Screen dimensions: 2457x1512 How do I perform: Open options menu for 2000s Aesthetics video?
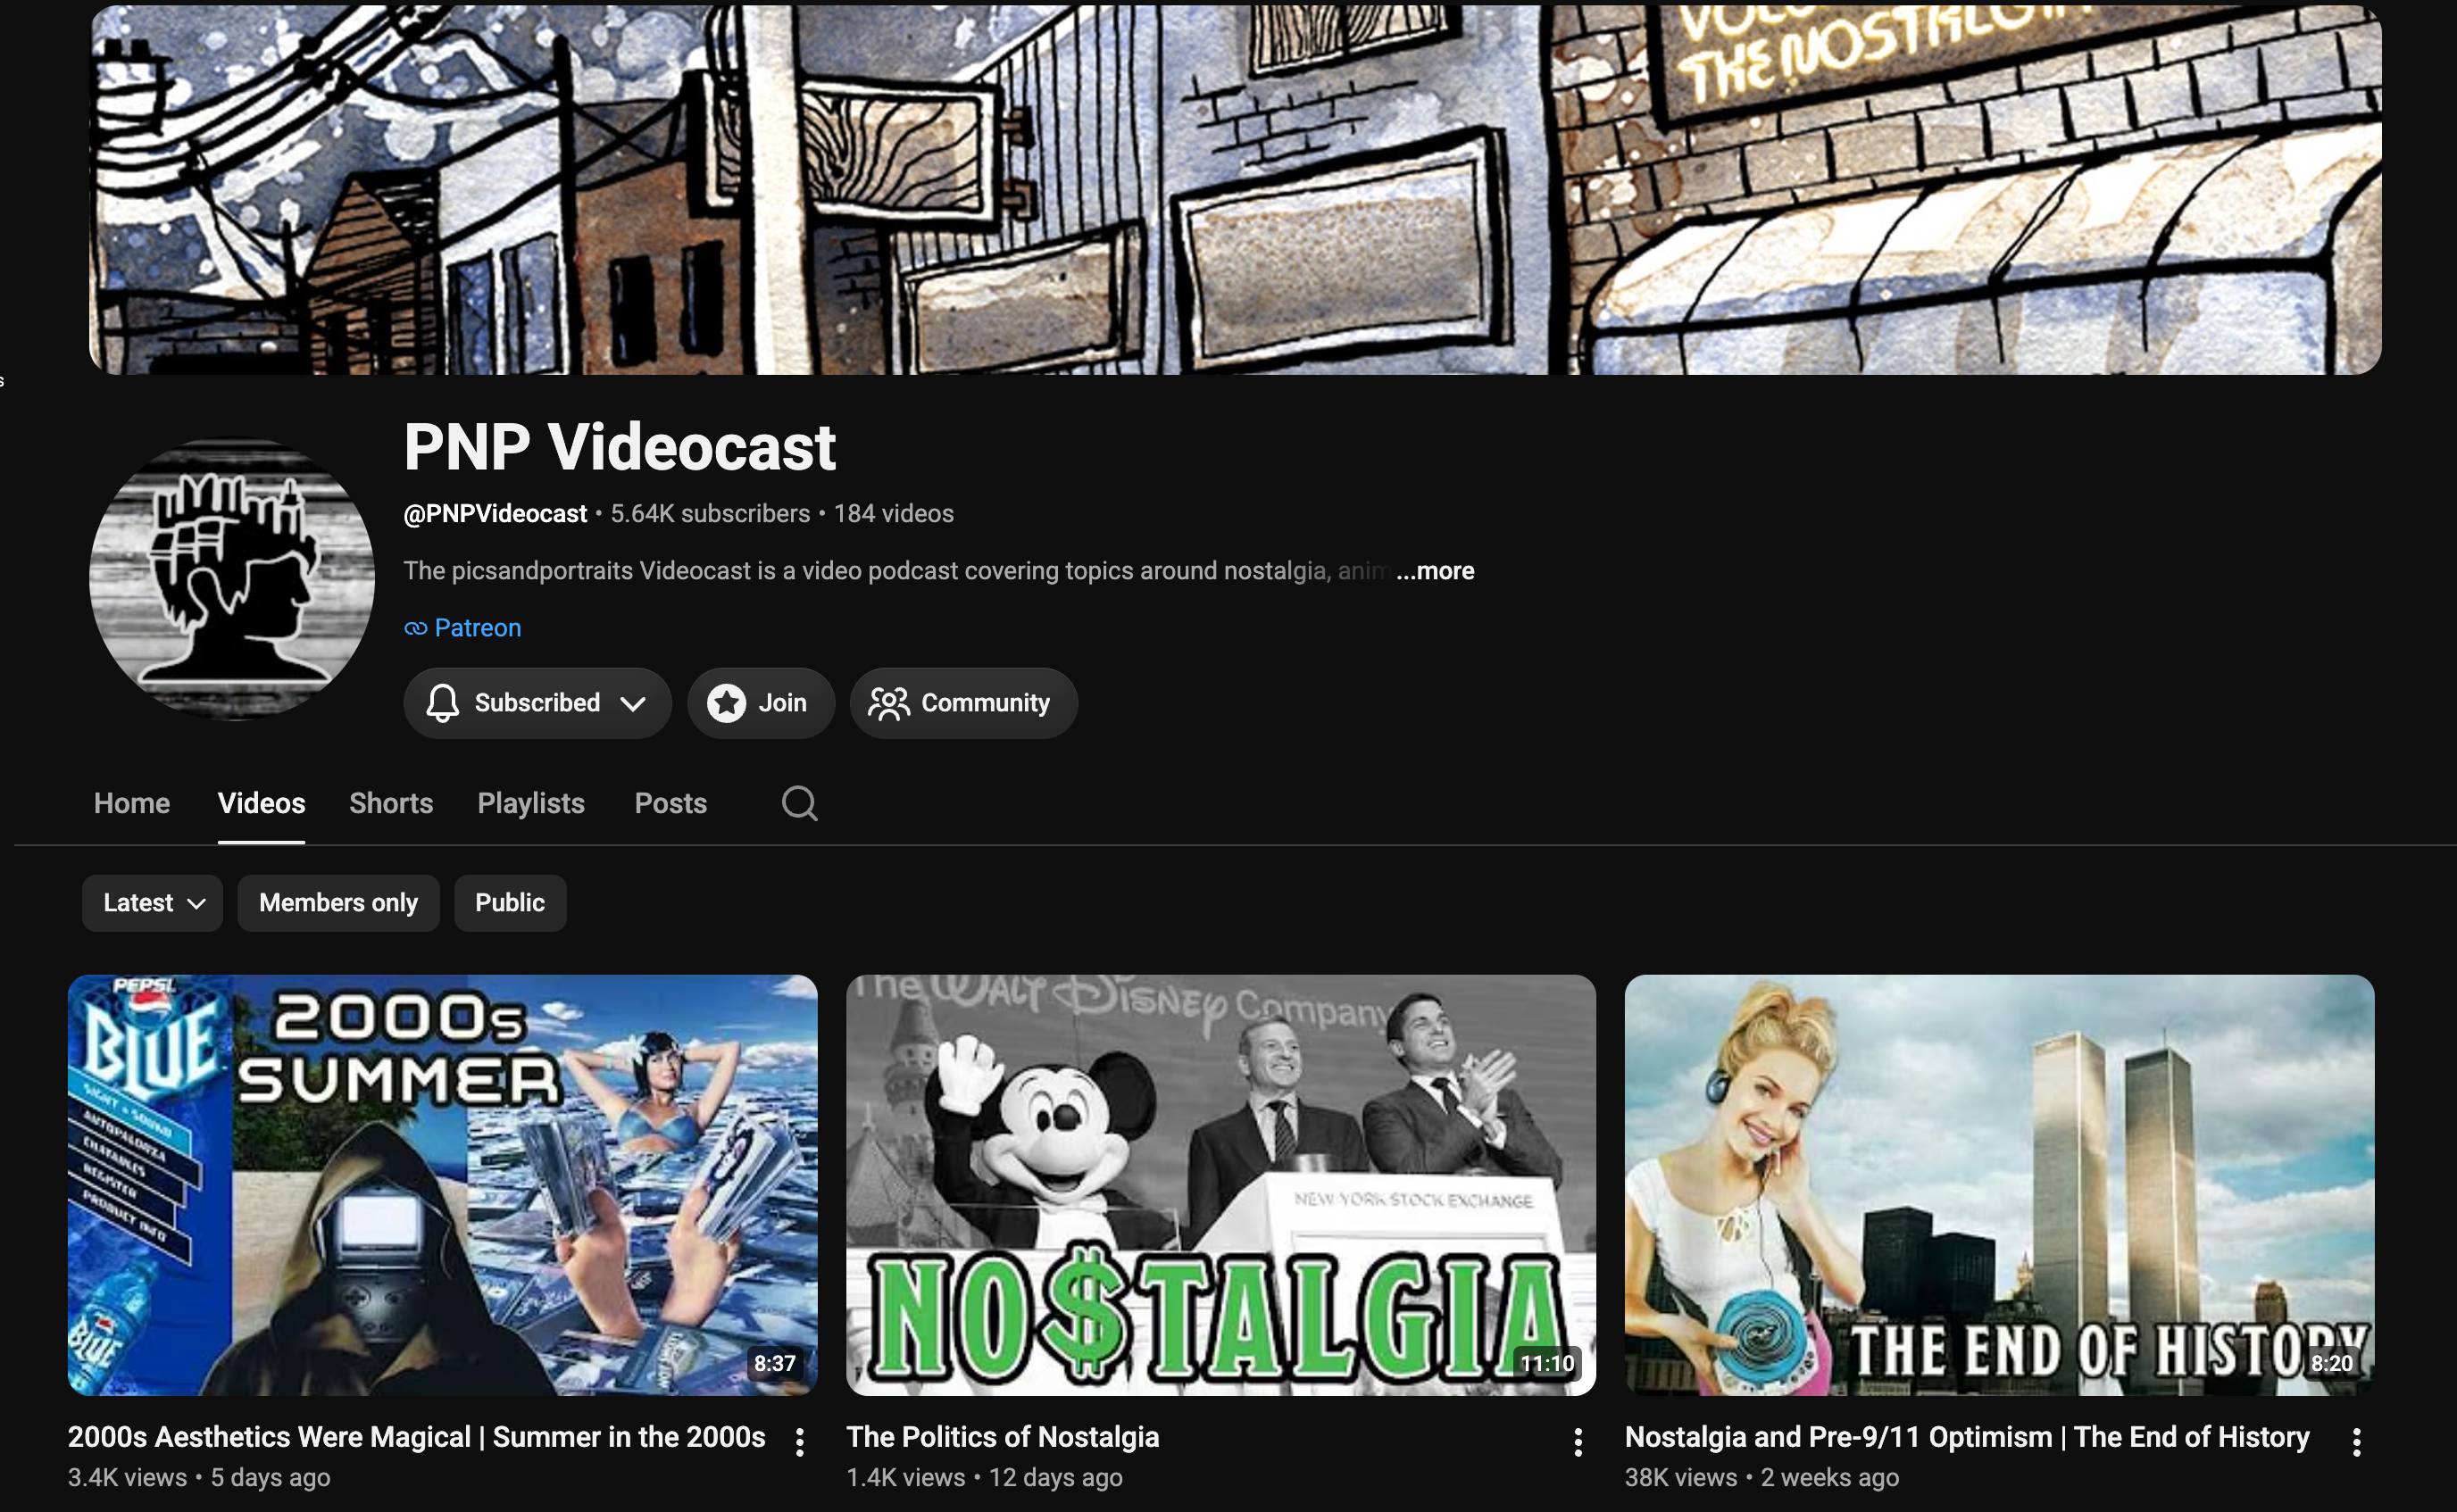click(799, 1441)
